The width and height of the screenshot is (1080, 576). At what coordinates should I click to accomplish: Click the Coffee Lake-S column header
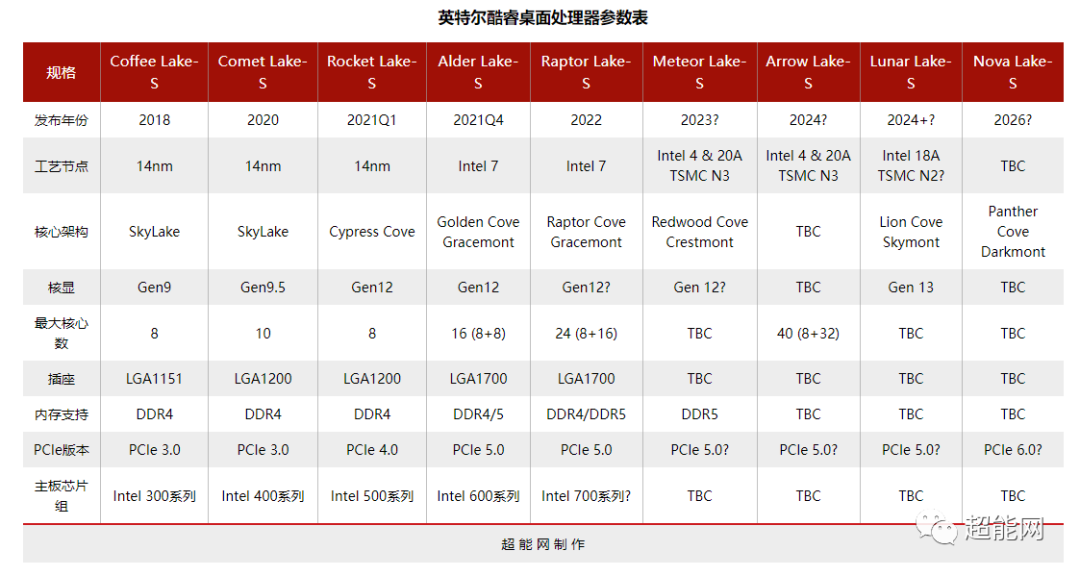point(154,72)
